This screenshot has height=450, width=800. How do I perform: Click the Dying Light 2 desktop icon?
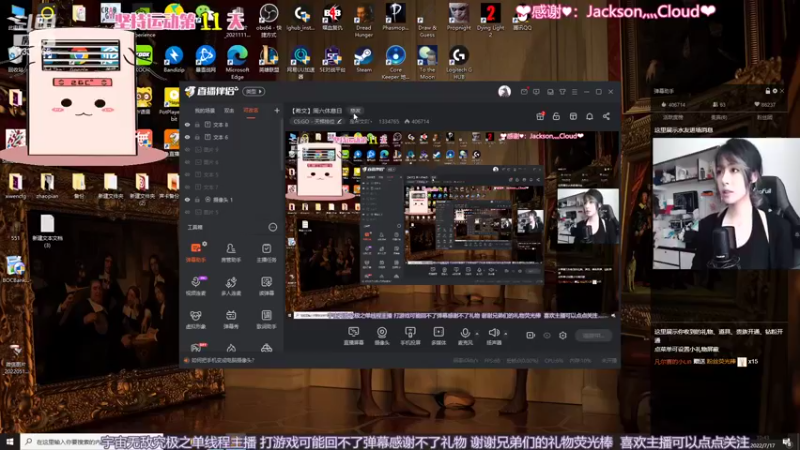(490, 20)
